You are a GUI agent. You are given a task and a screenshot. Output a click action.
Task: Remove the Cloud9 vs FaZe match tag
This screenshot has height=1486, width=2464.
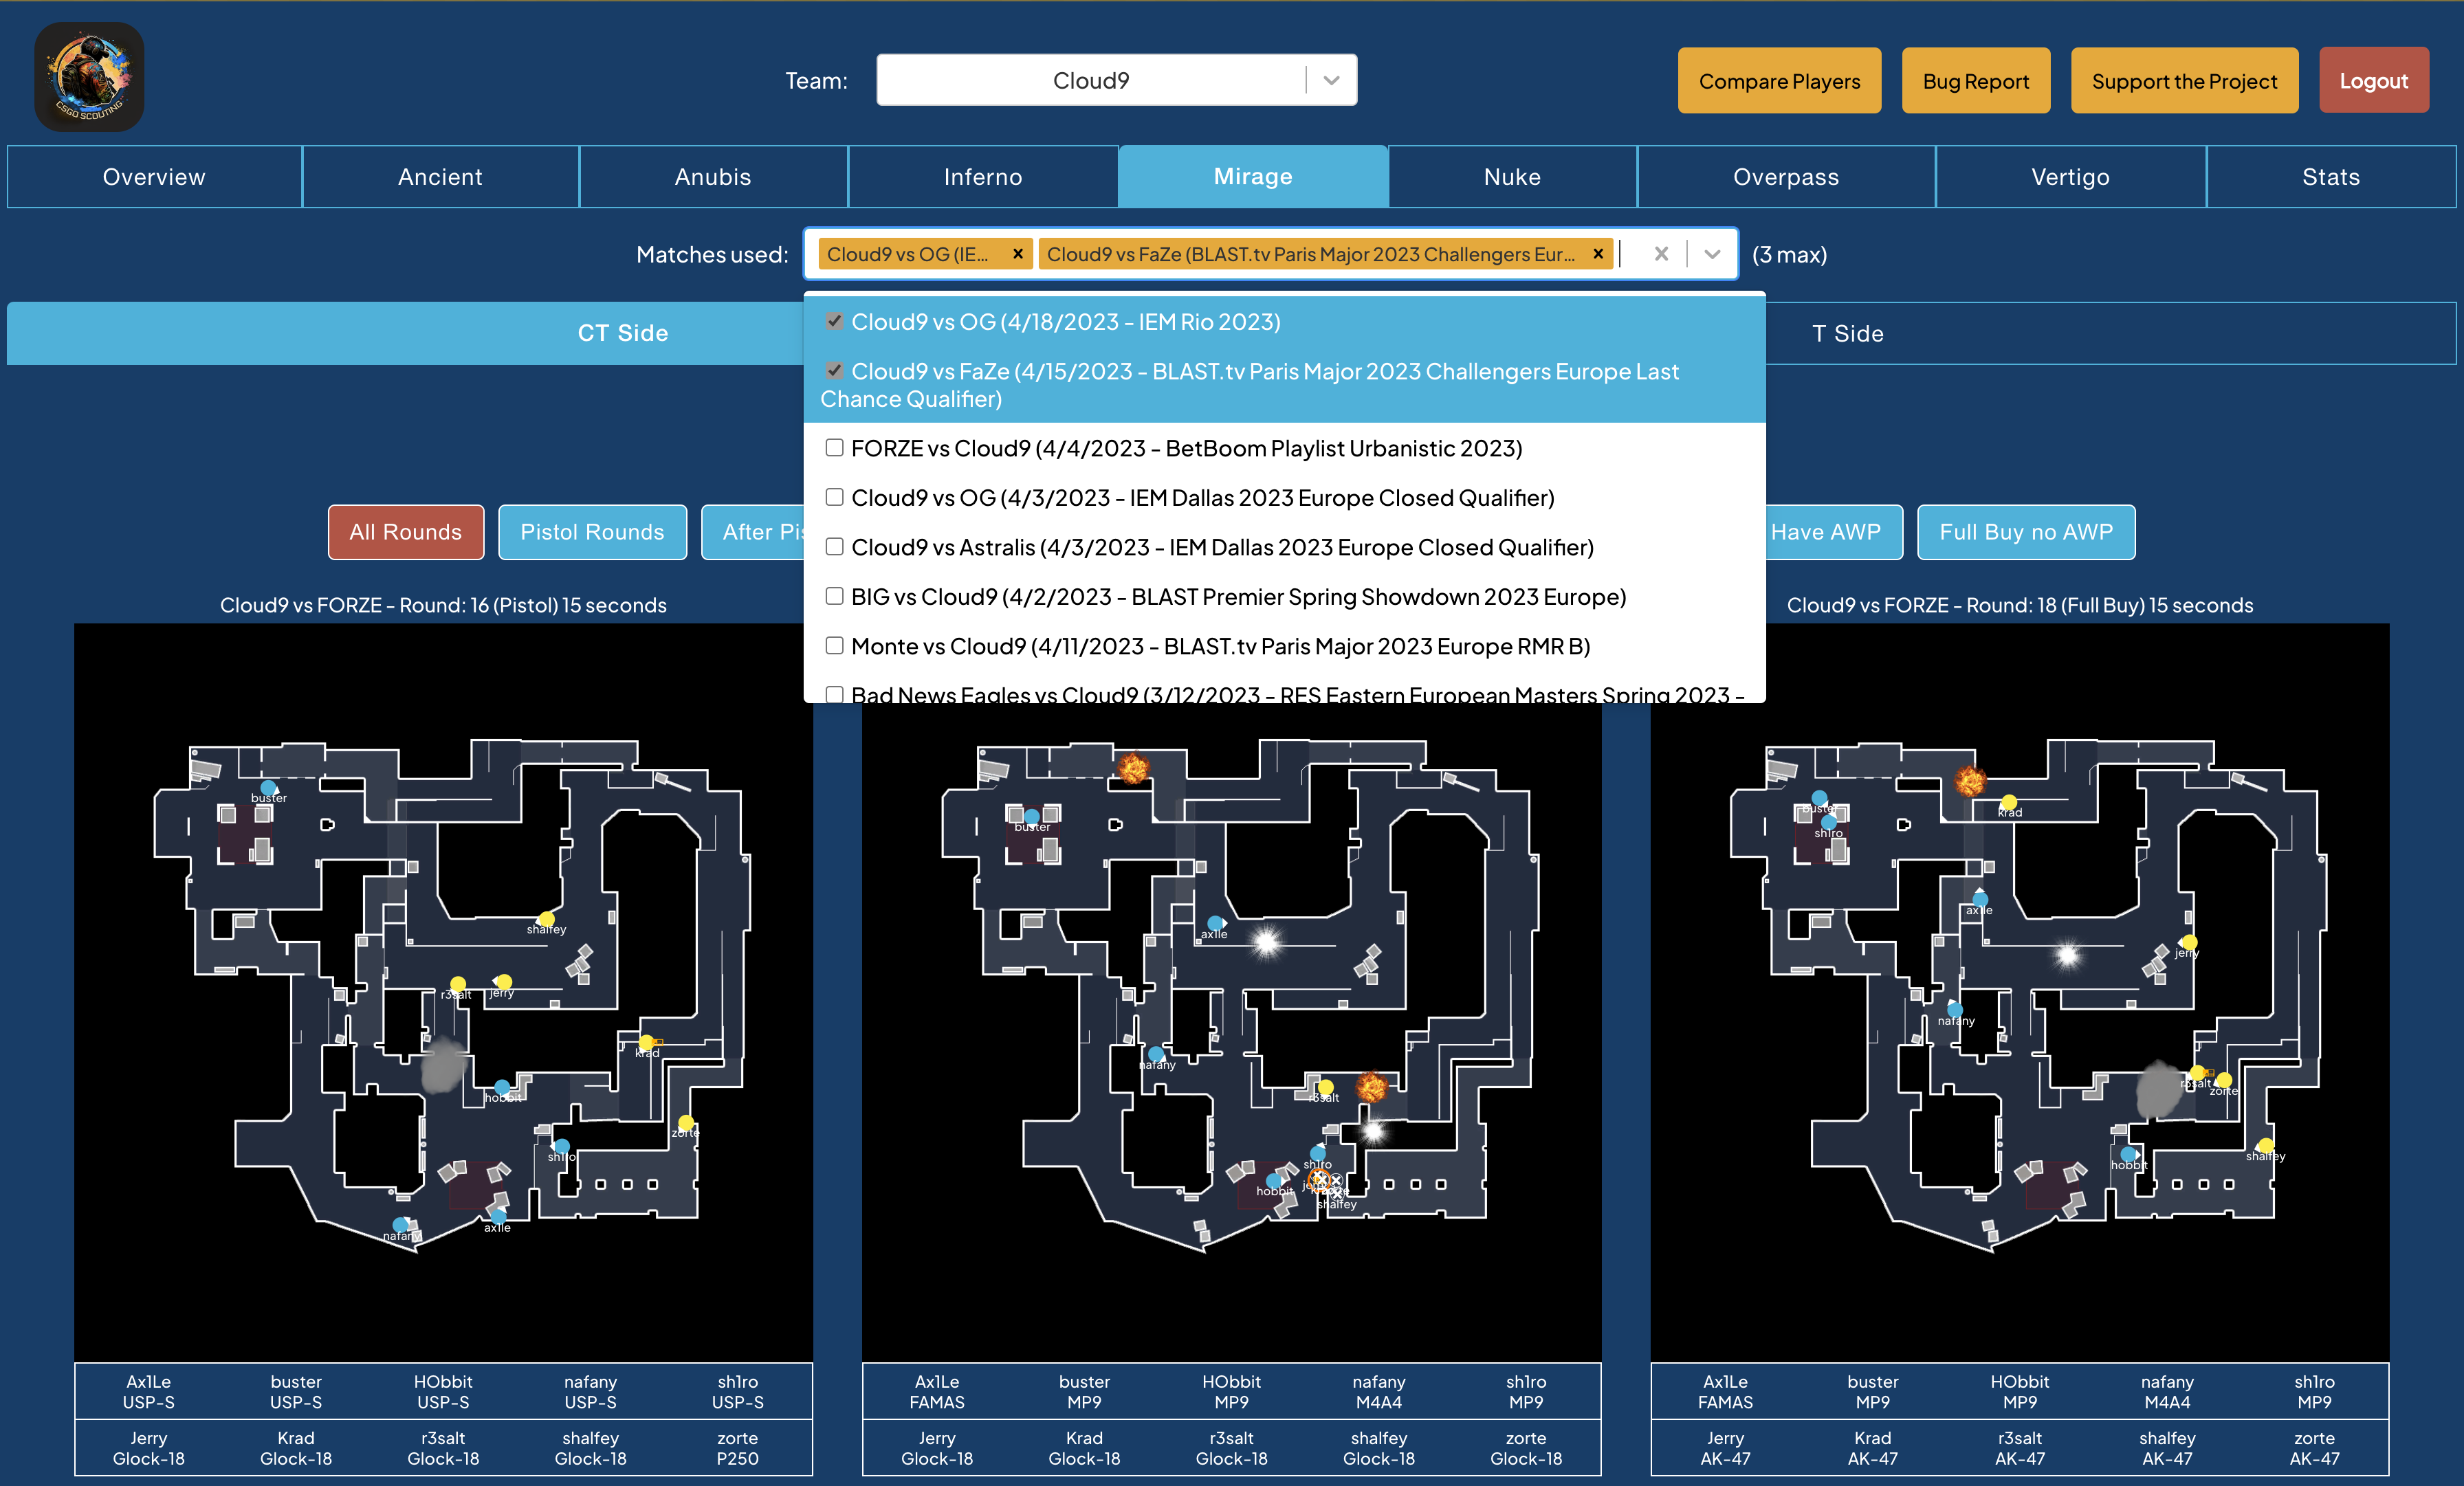tap(1598, 254)
